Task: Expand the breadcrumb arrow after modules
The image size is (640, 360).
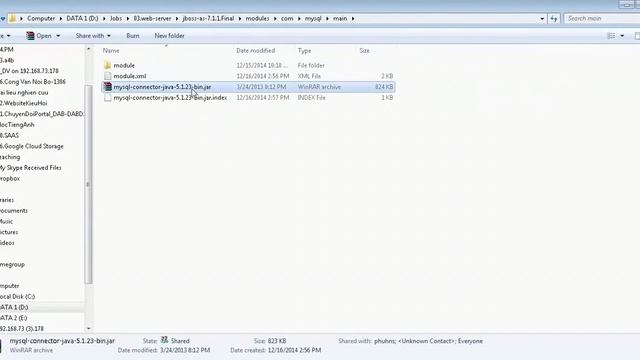Action: [x=275, y=19]
